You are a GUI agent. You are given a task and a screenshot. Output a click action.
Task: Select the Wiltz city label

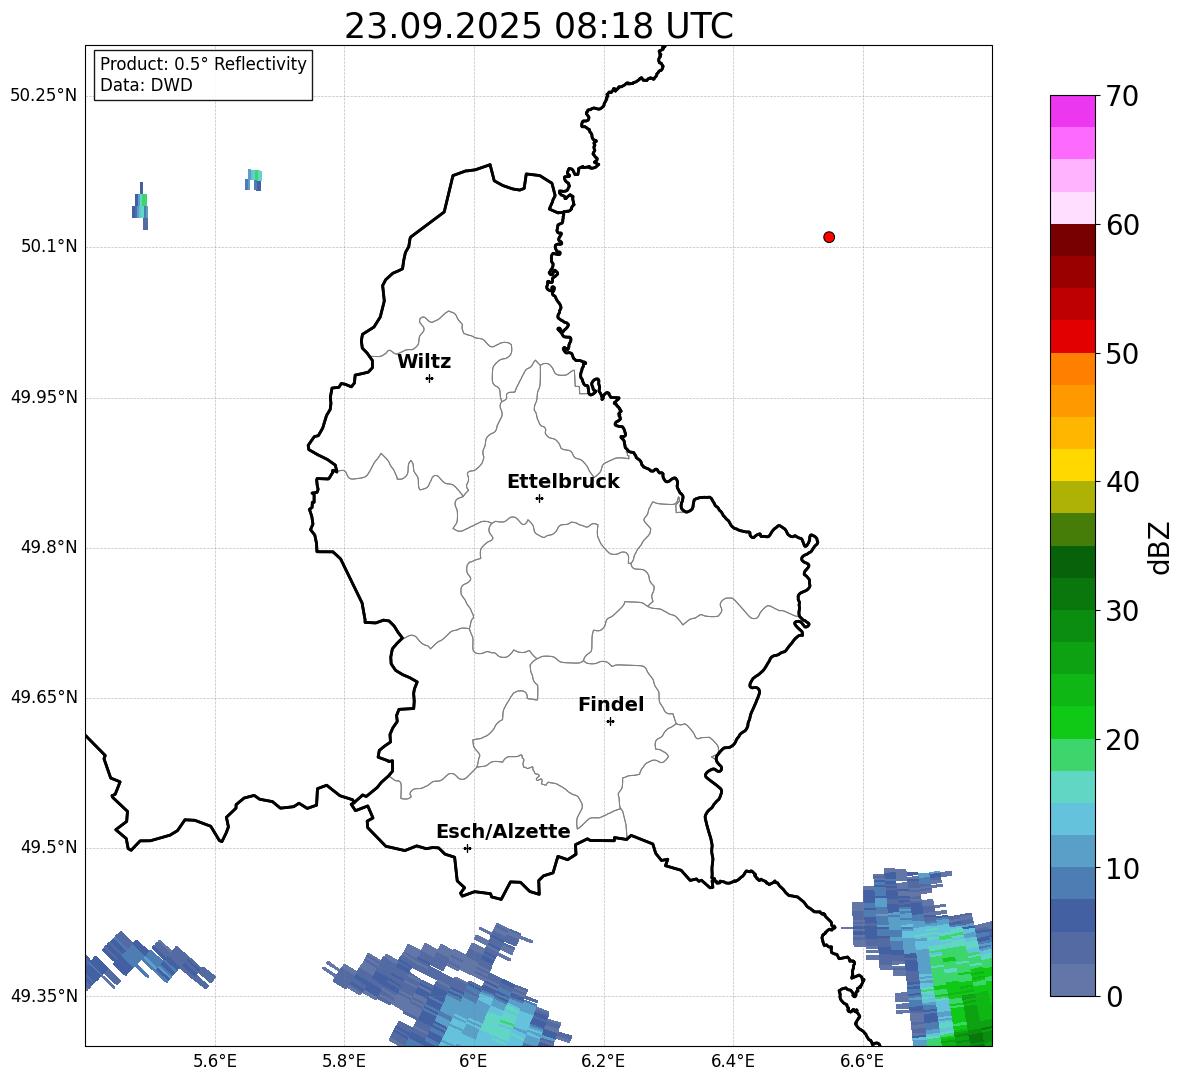click(424, 362)
